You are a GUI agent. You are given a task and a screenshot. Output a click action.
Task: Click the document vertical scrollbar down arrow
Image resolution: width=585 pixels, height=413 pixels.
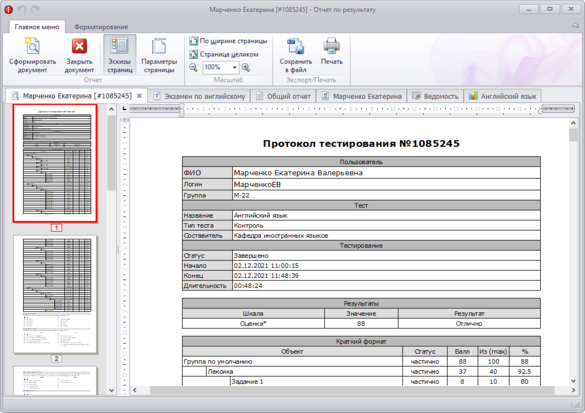click(573, 381)
